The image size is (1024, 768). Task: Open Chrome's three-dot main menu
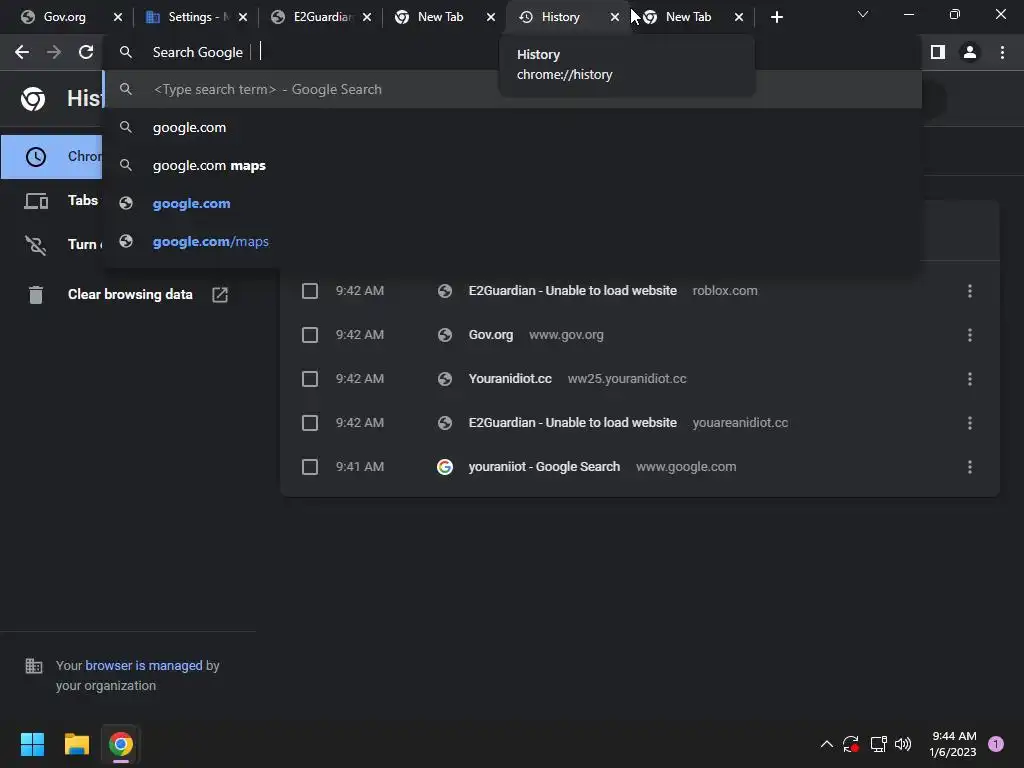point(1002,52)
